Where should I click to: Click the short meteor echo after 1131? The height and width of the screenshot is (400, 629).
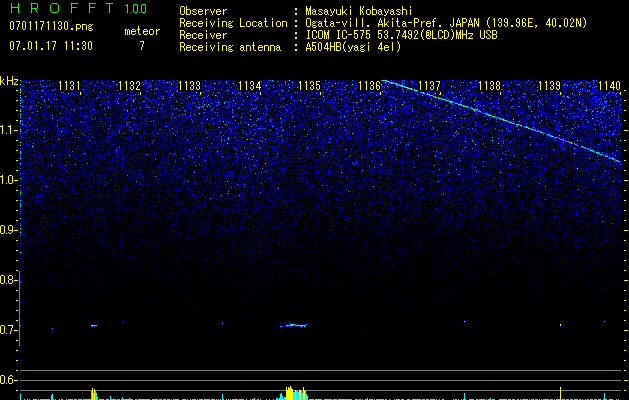click(x=94, y=325)
